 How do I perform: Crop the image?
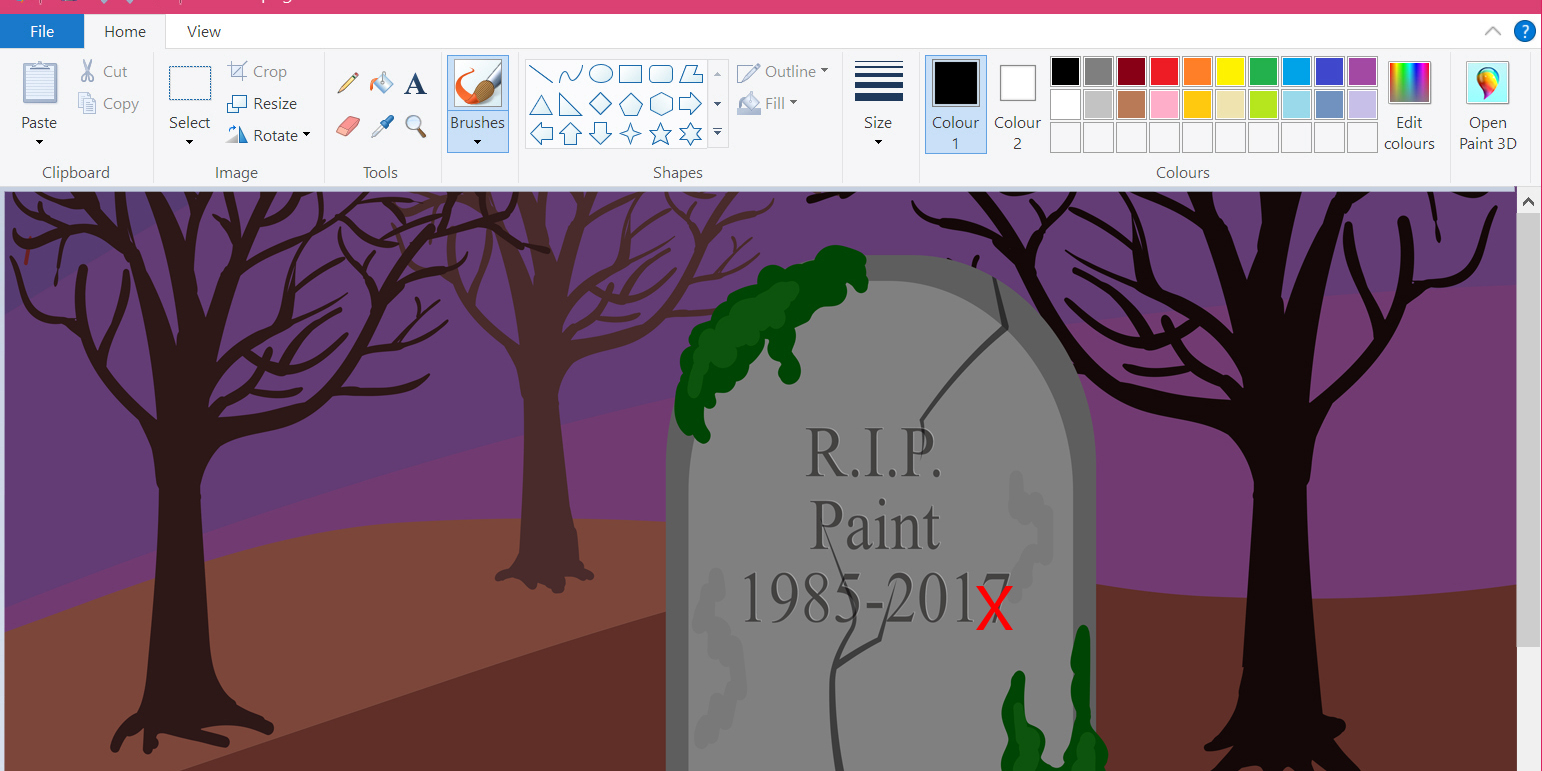(258, 72)
